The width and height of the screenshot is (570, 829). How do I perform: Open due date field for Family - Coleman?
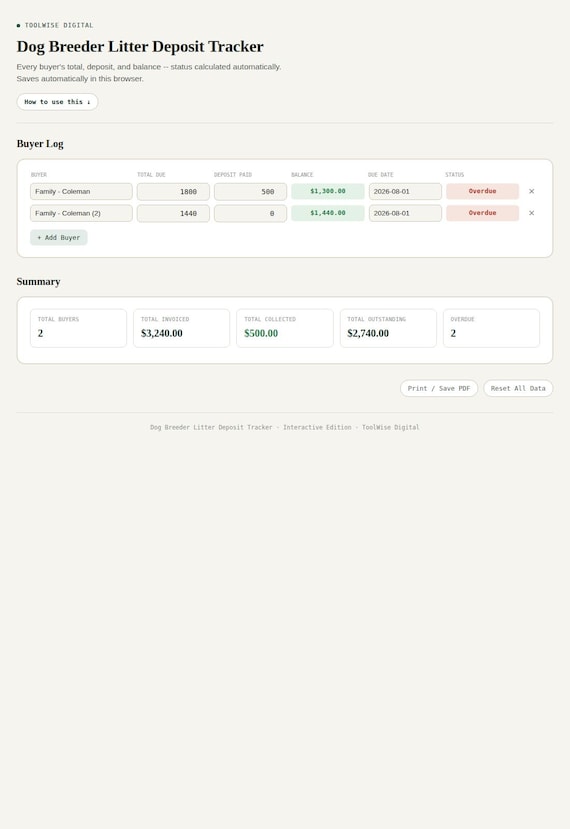point(405,191)
